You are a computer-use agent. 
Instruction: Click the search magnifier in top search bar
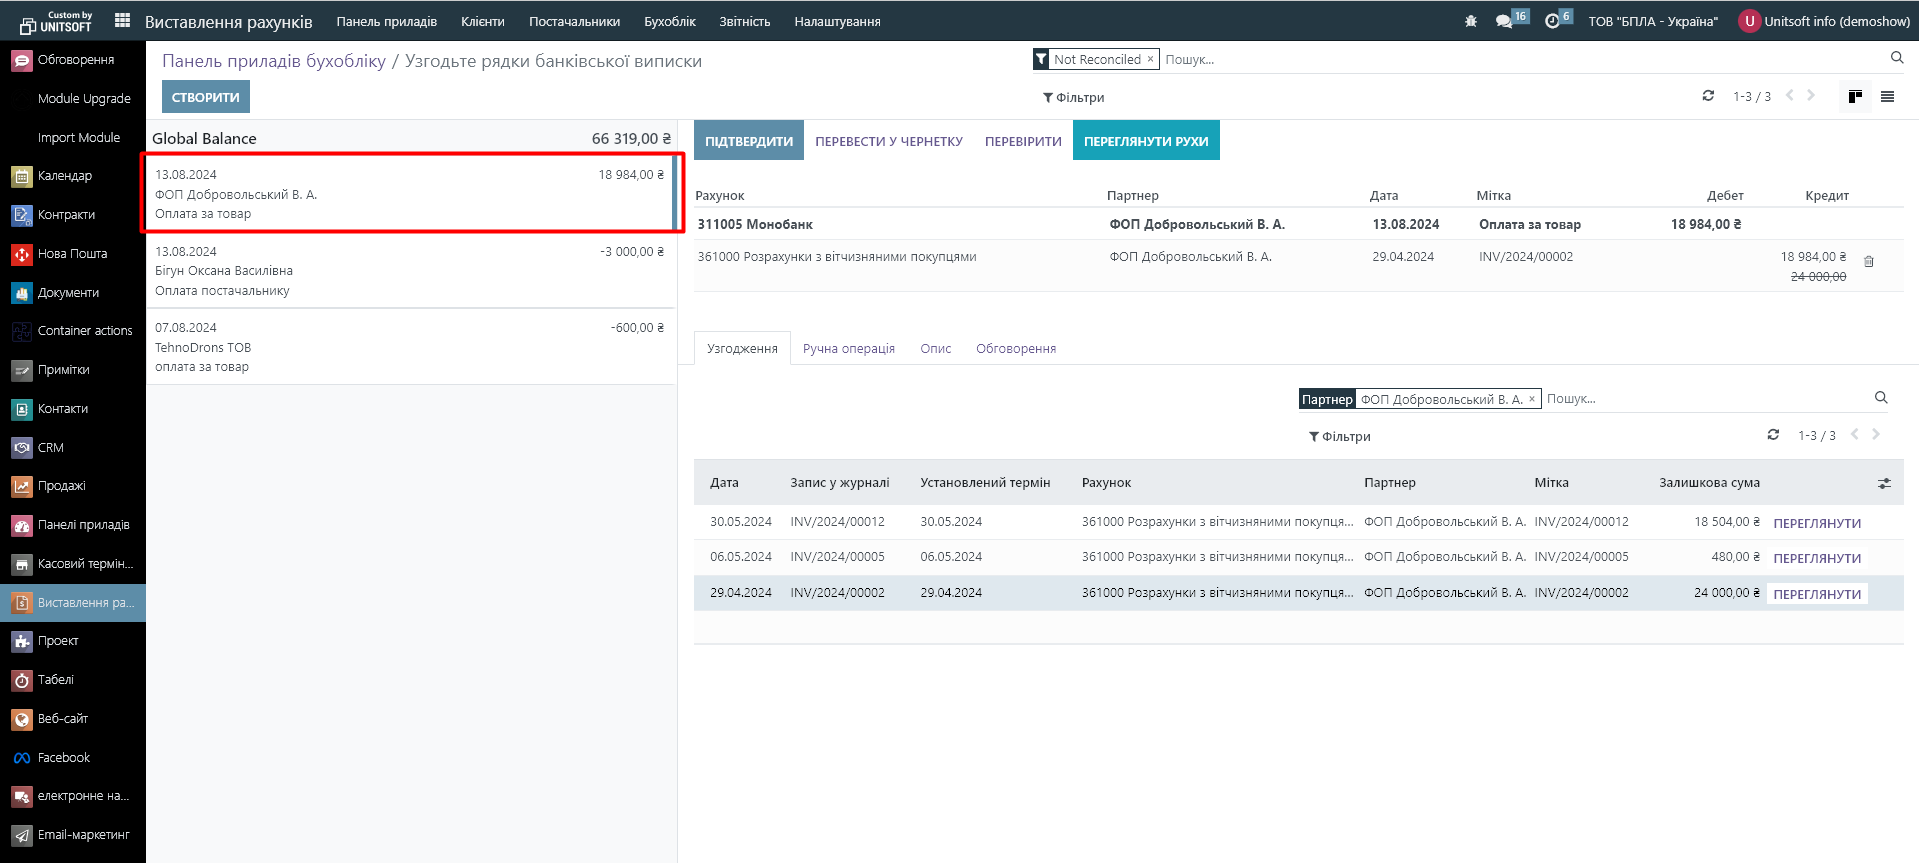pos(1896,58)
